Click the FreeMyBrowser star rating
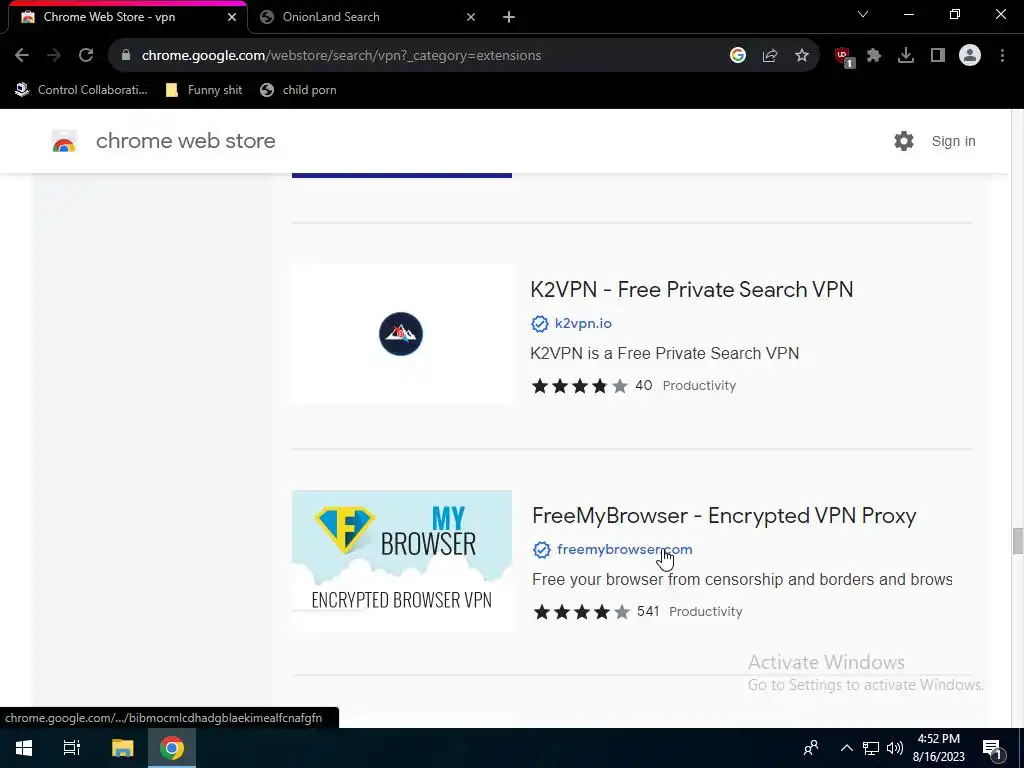Viewport: 1024px width, 768px height. click(581, 612)
